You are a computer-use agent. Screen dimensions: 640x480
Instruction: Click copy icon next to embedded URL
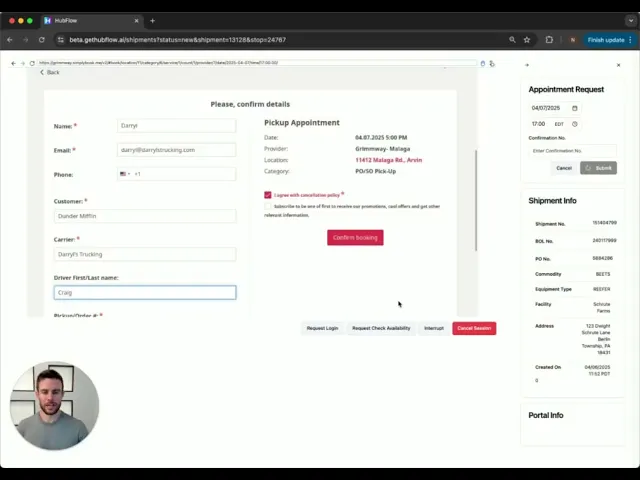(483, 63)
